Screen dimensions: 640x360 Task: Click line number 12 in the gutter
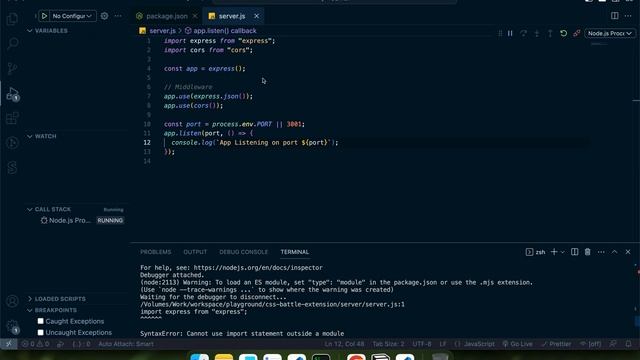pos(147,142)
